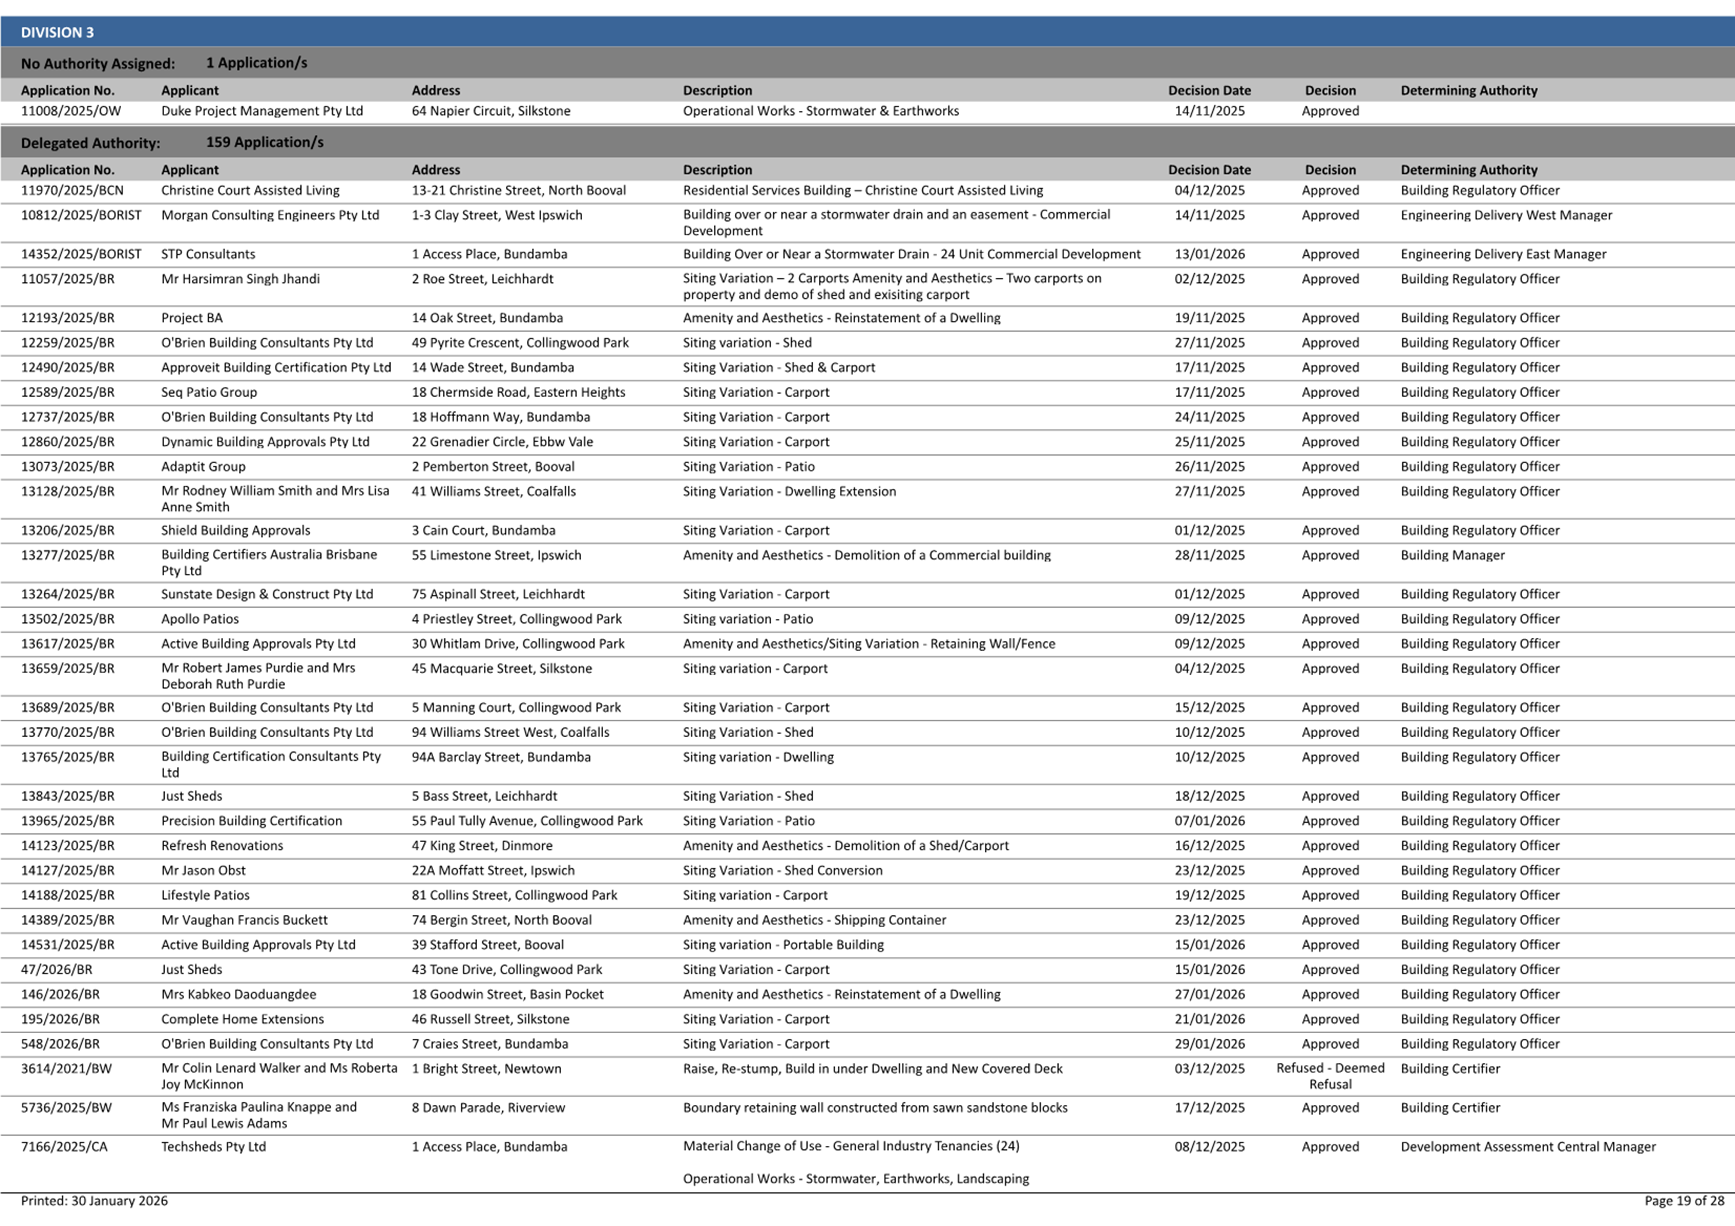This screenshot has height=1226, width=1735.
Task: Click the DIVISION 3 section header
Action: pyautogui.click(x=57, y=32)
